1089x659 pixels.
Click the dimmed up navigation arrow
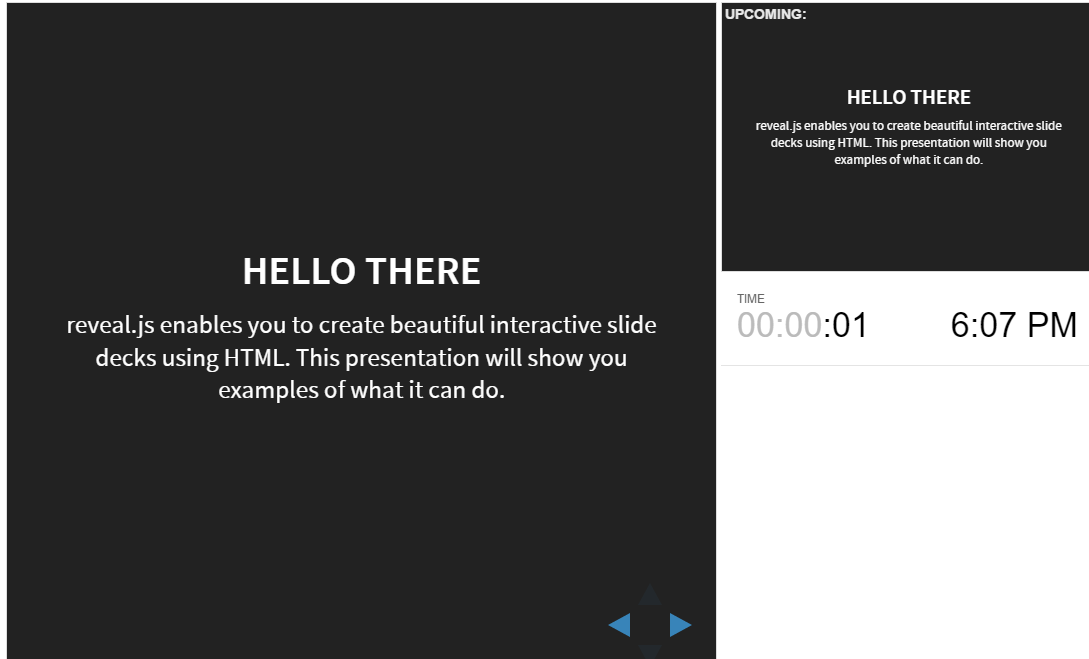pyautogui.click(x=650, y=595)
